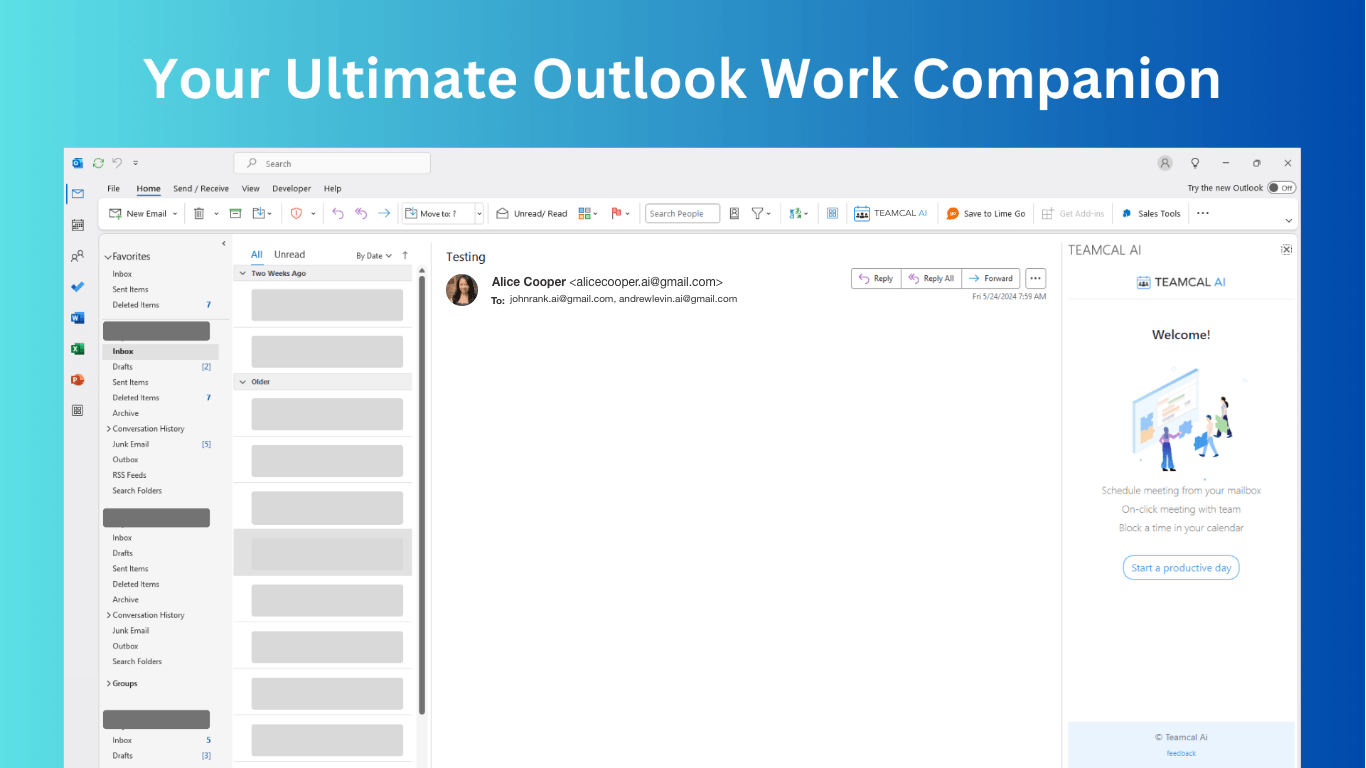Collapse the Older message group

coord(242,382)
